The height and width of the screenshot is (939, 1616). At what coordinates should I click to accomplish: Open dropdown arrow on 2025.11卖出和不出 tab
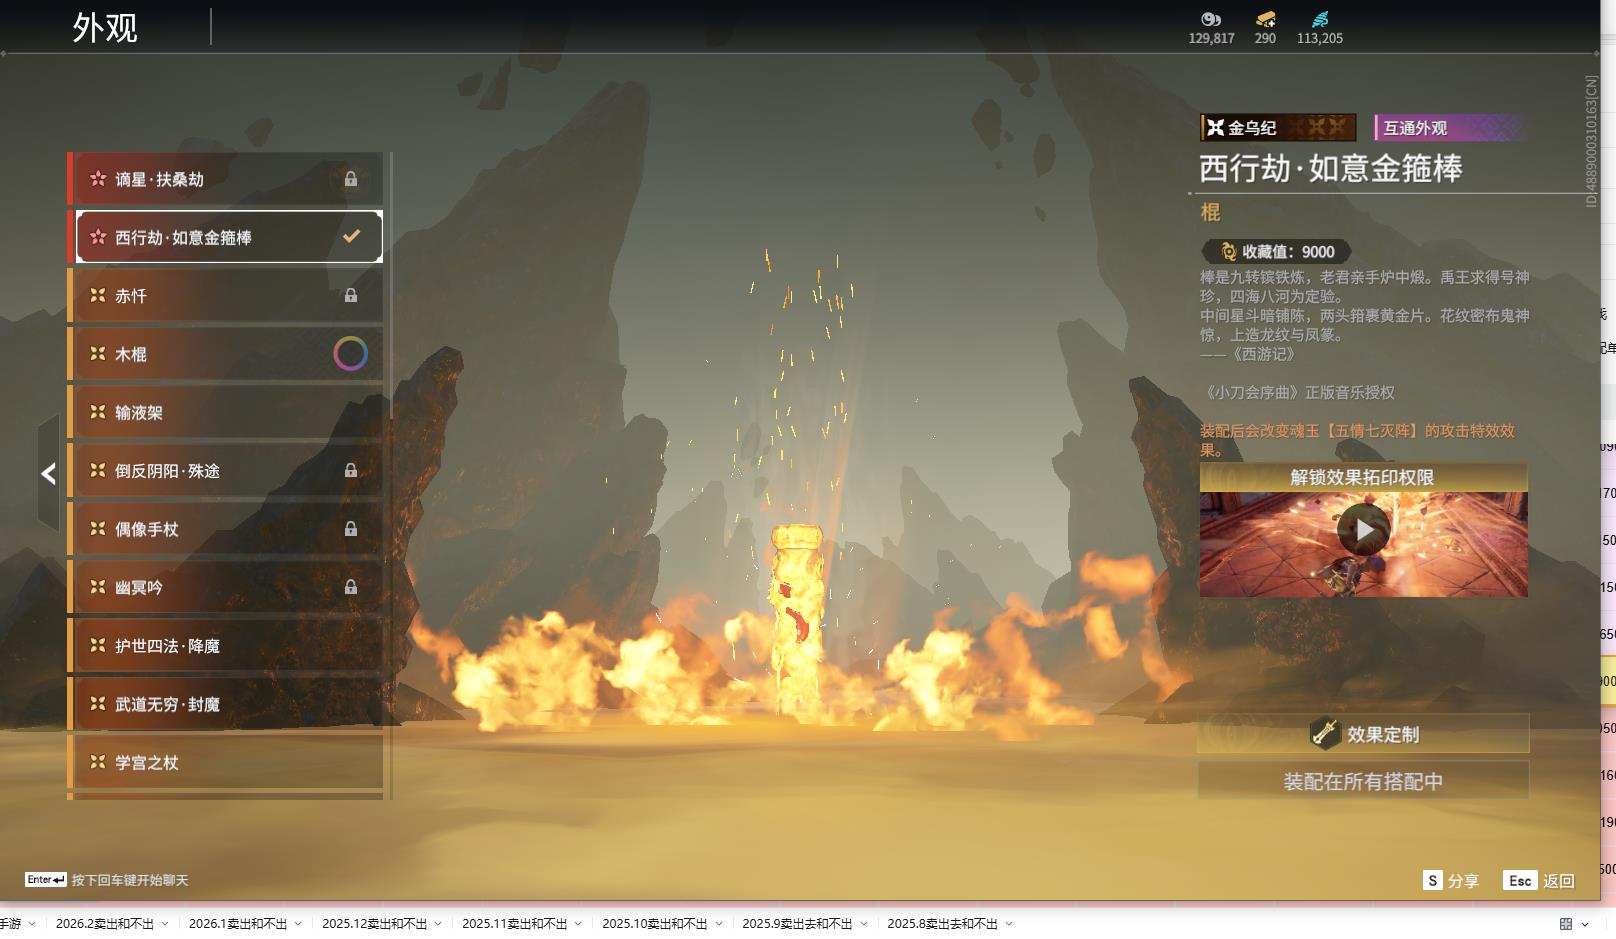tap(578, 924)
